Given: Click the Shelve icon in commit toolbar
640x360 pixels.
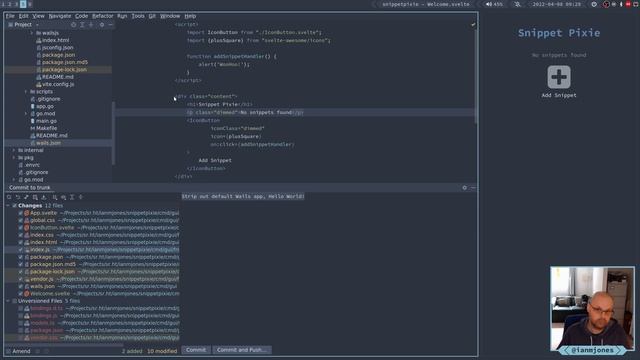Looking at the screenshot, I should point(44,197).
